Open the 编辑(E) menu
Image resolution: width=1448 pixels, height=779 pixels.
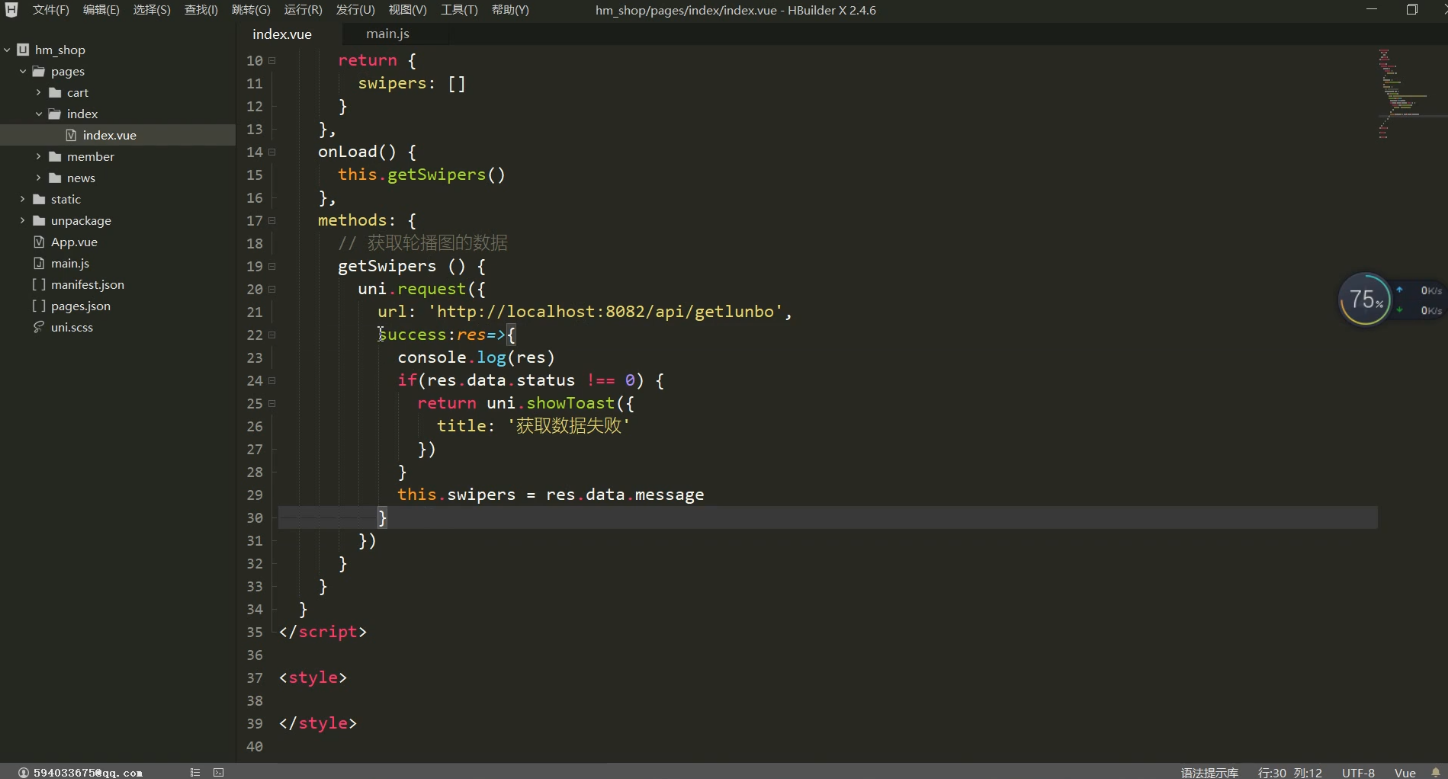point(101,10)
